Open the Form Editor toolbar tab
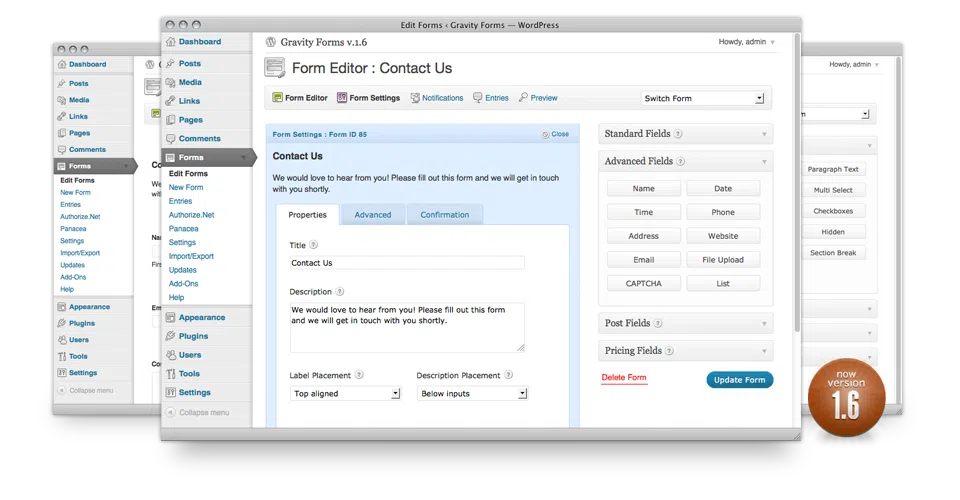960x500 pixels. 300,98
